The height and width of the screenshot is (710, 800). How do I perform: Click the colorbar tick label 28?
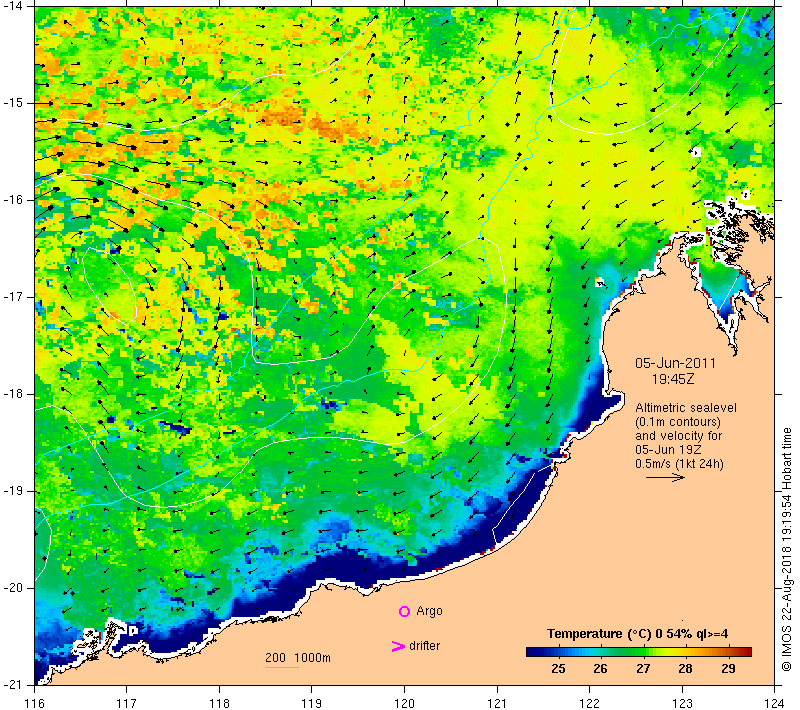click(685, 669)
